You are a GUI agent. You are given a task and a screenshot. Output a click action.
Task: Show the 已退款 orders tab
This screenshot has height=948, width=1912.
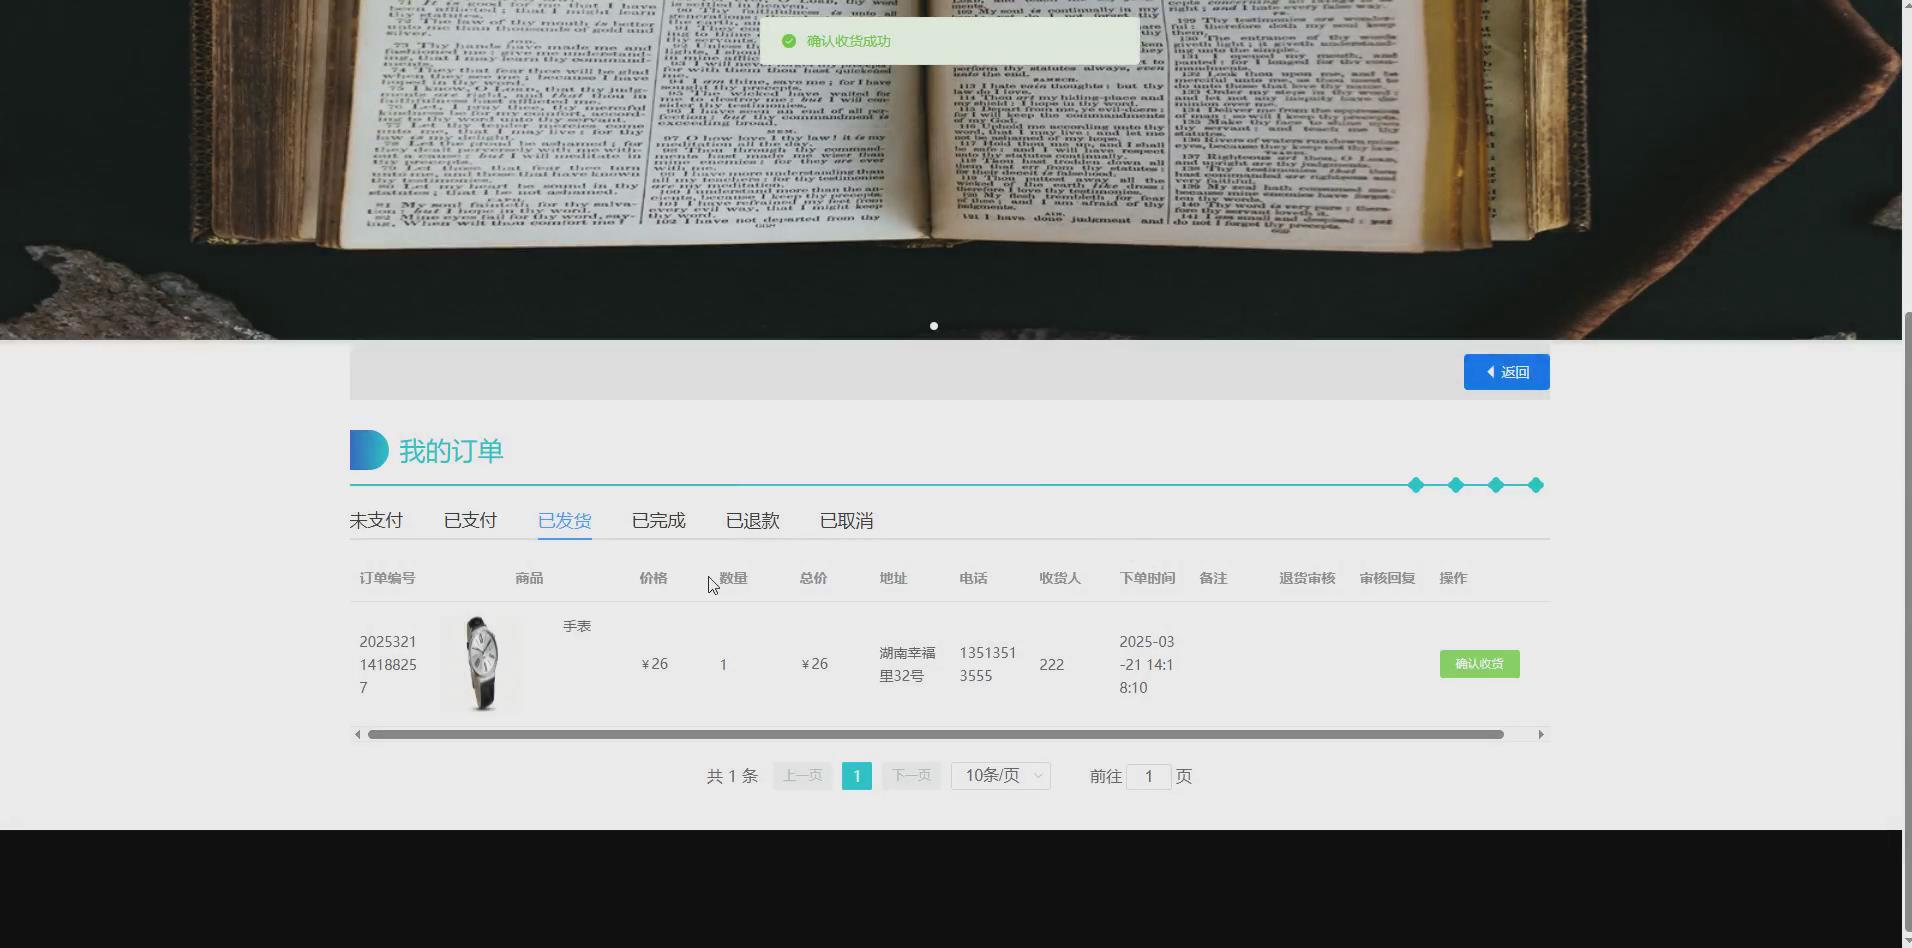coord(752,521)
